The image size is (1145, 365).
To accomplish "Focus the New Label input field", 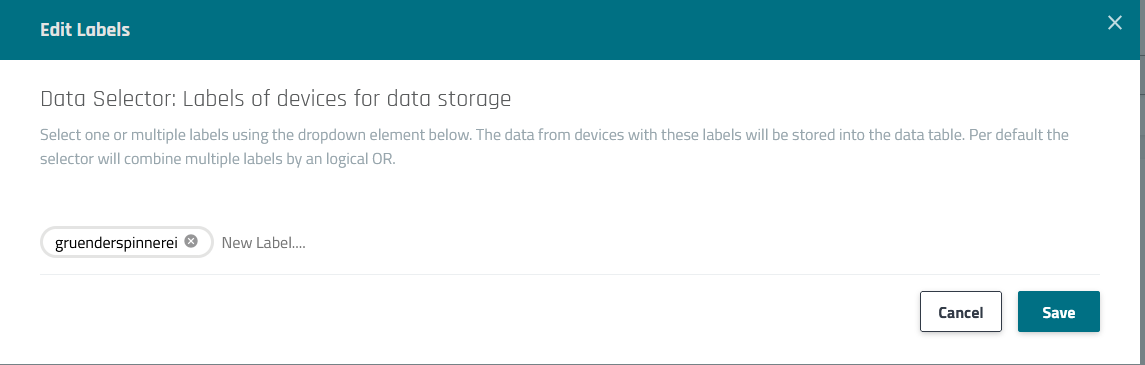I will point(264,242).
